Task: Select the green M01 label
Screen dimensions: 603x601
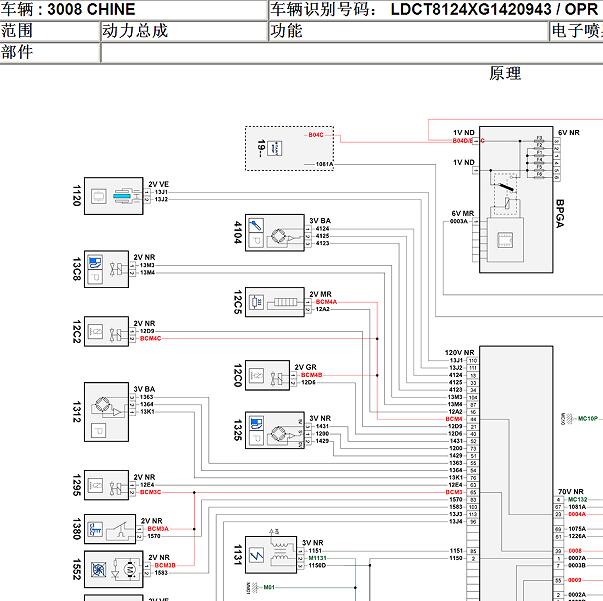Action: click(269, 588)
